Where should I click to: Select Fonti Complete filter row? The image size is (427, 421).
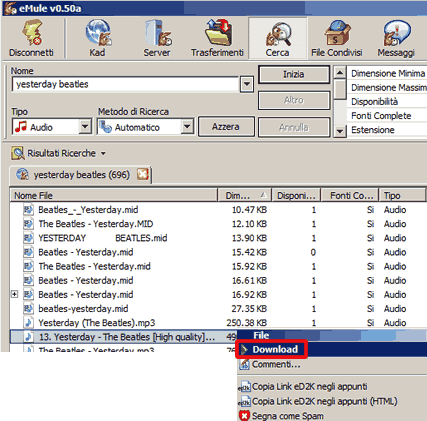tap(387, 116)
